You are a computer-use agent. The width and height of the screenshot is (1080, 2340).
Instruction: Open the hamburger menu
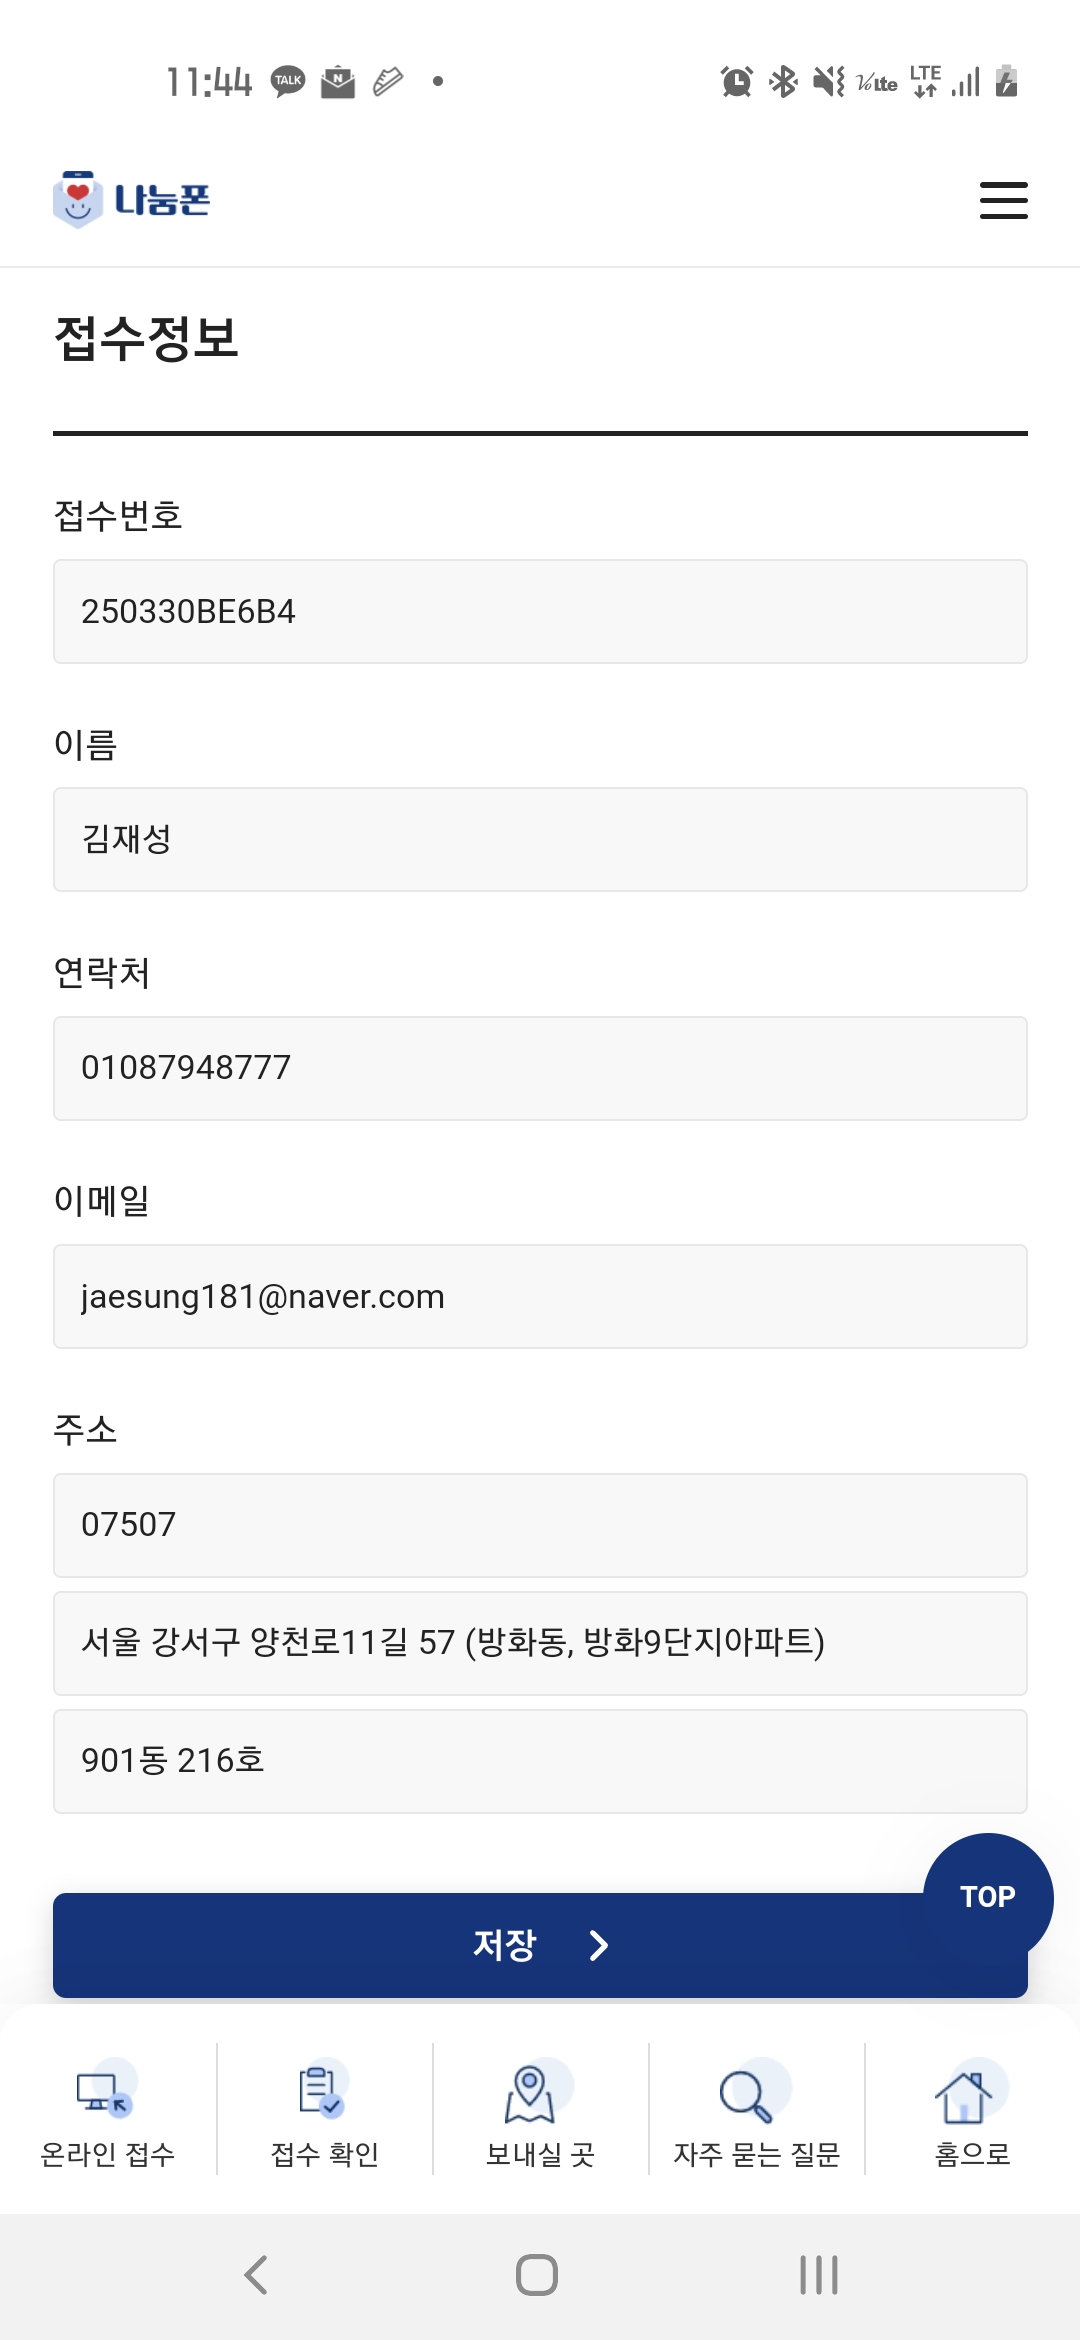[1003, 200]
